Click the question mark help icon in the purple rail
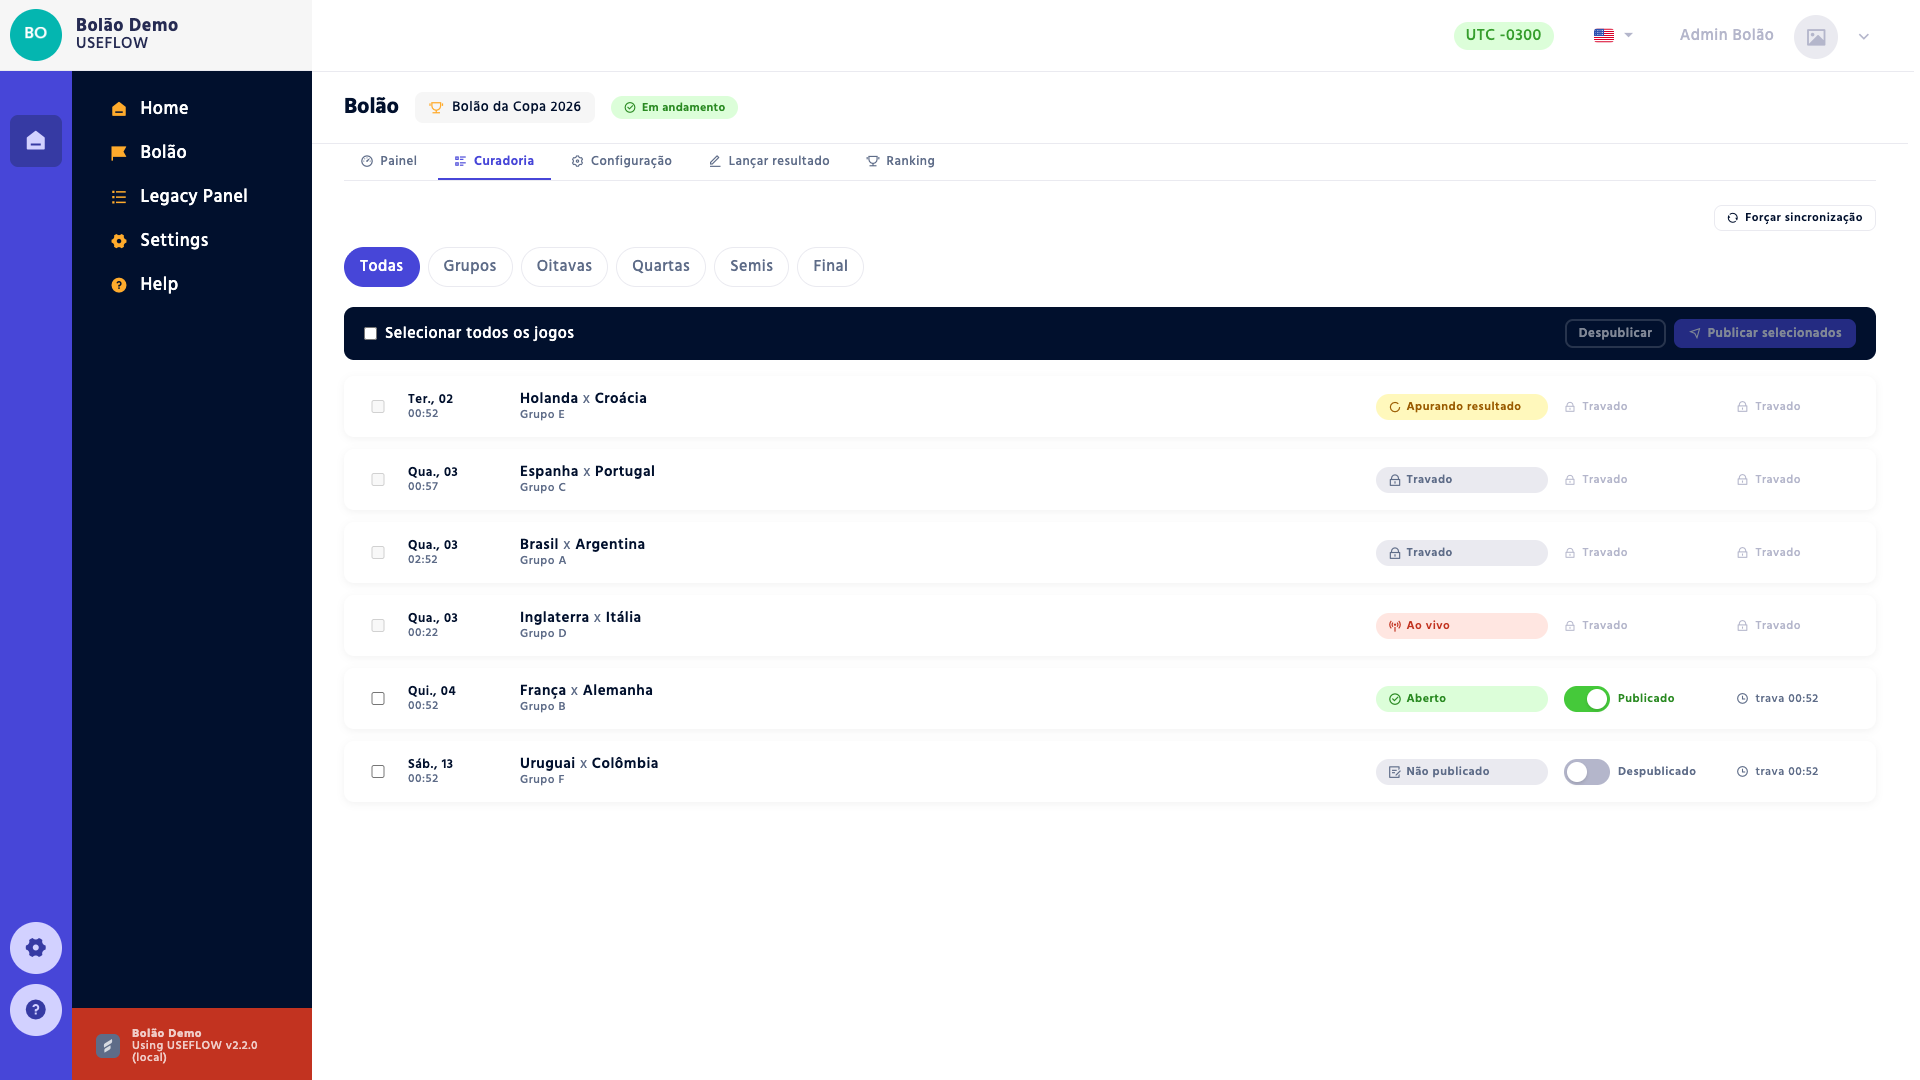This screenshot has width=1920, height=1080. point(36,1010)
